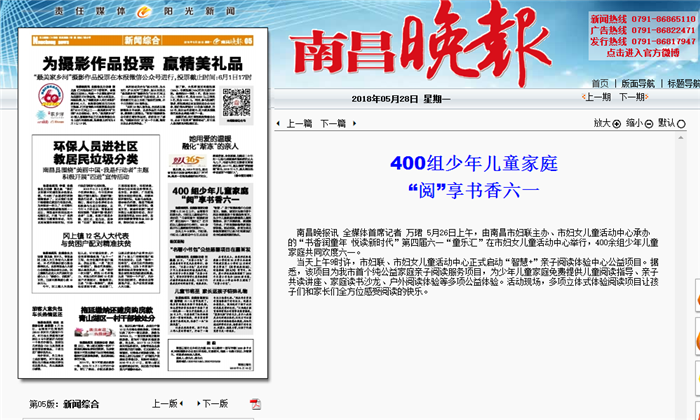
Task: Go to the next issue (下一期)
Action: point(631,97)
